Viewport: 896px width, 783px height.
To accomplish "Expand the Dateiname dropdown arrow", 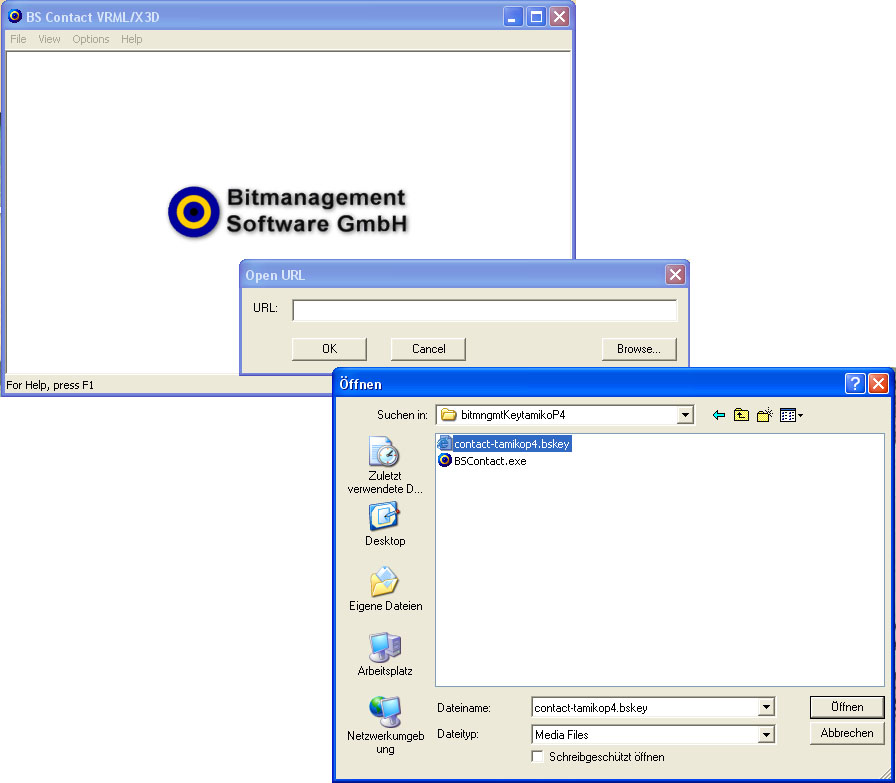I will pos(766,708).
